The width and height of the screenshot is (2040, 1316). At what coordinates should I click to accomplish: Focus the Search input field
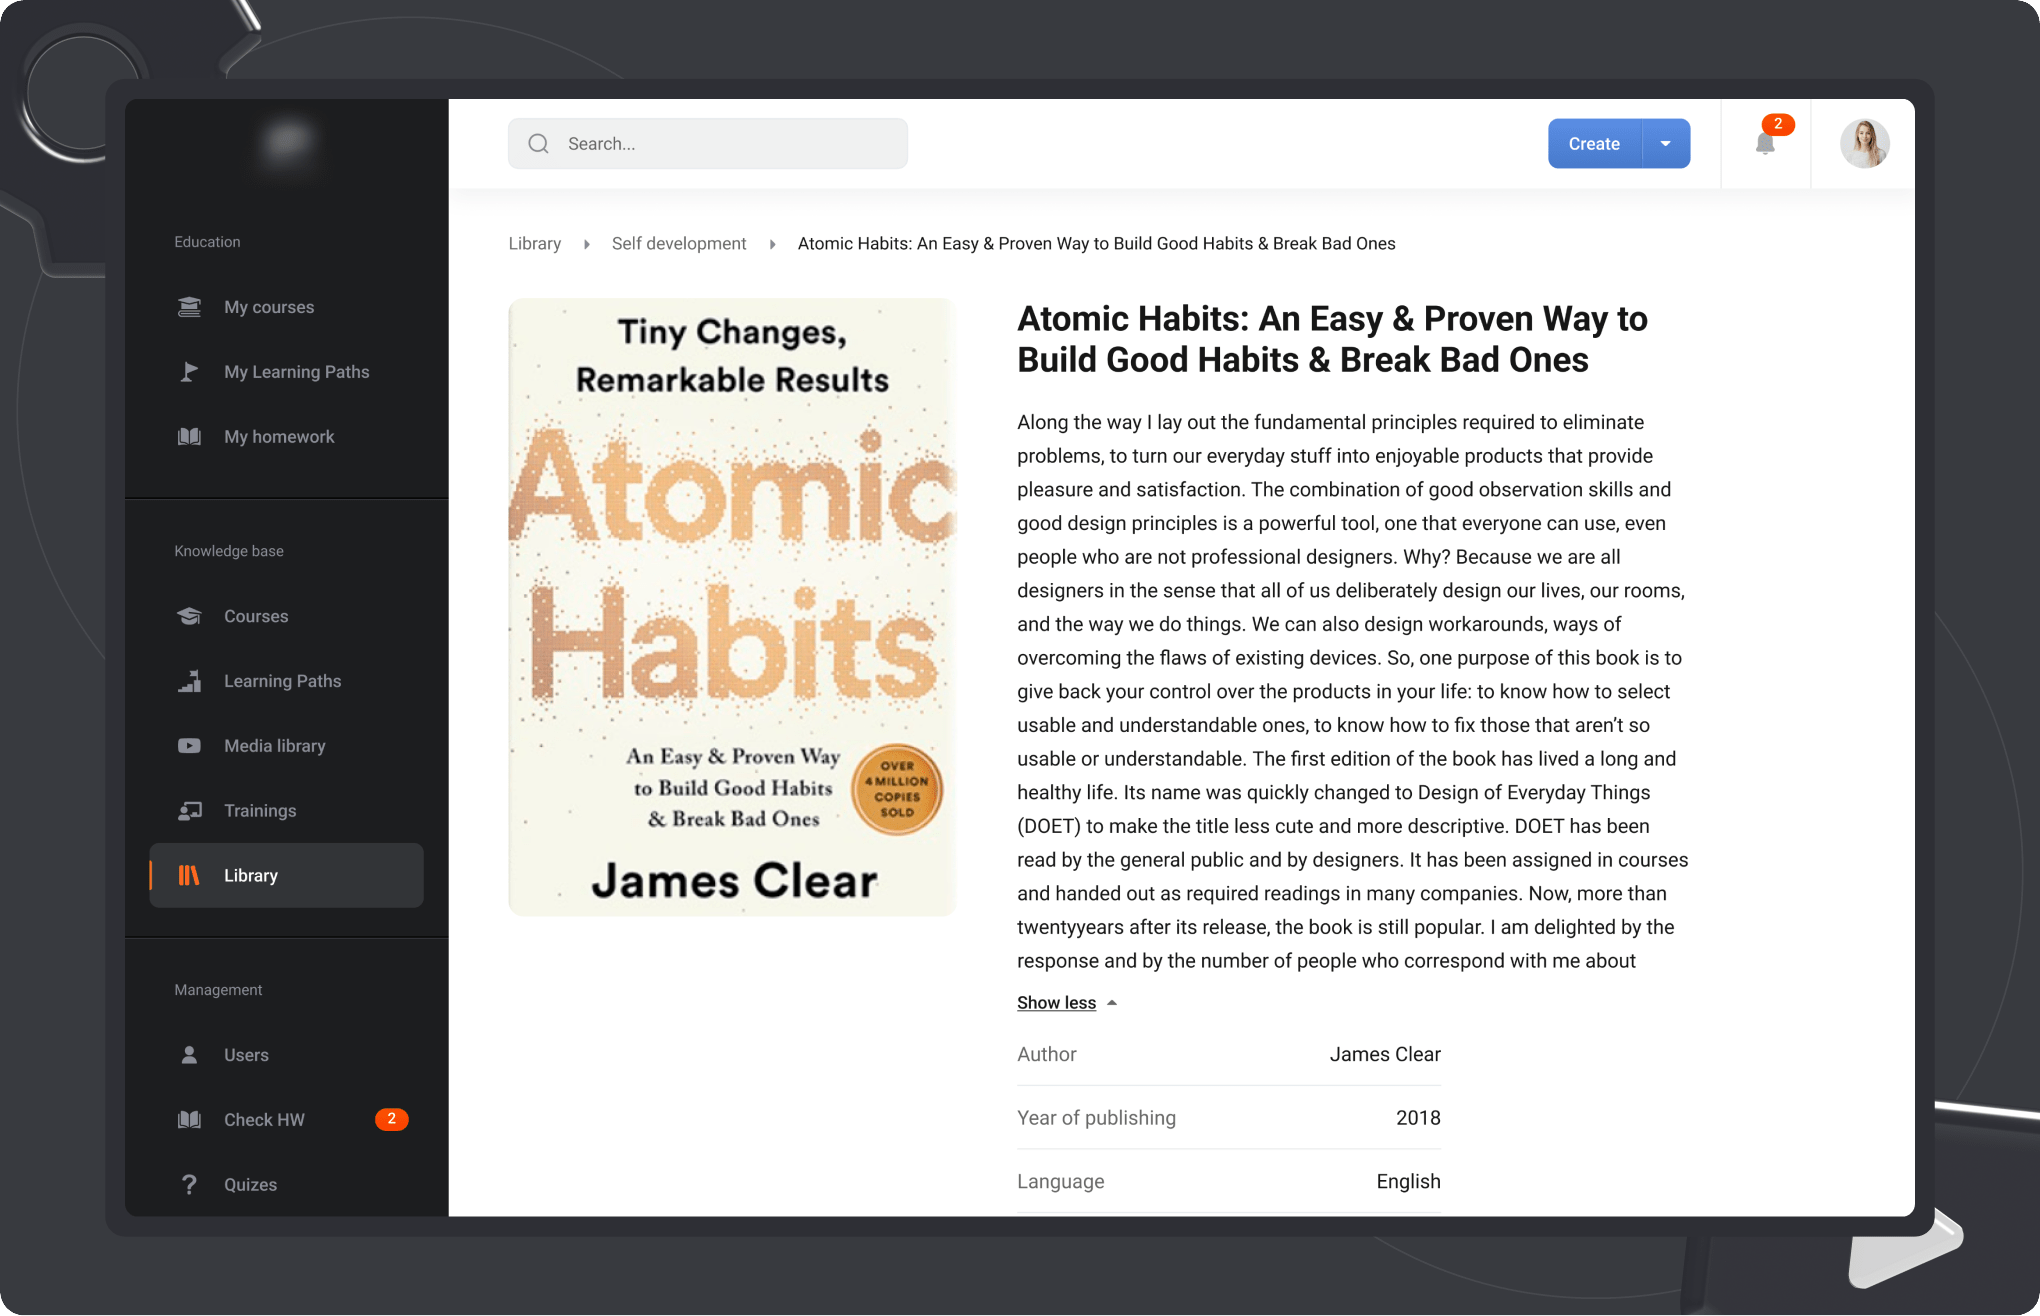click(708, 144)
